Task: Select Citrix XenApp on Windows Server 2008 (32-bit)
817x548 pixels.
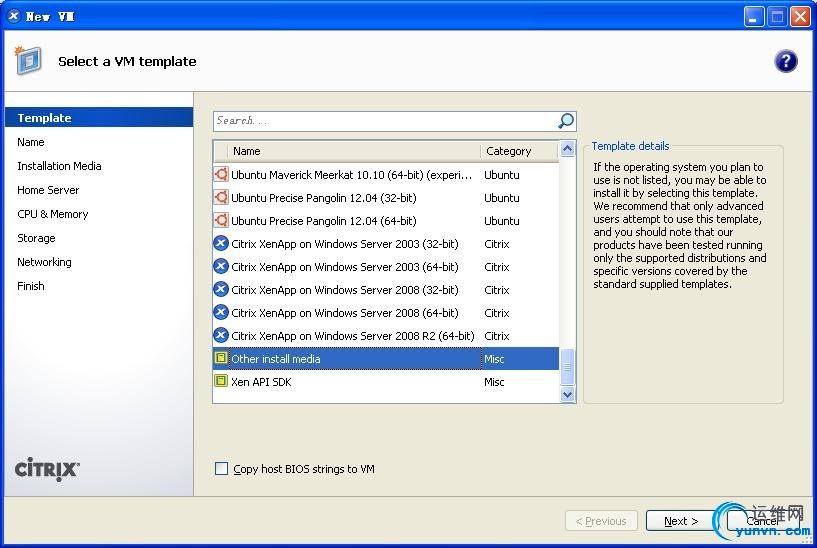Action: pyautogui.click(x=344, y=290)
